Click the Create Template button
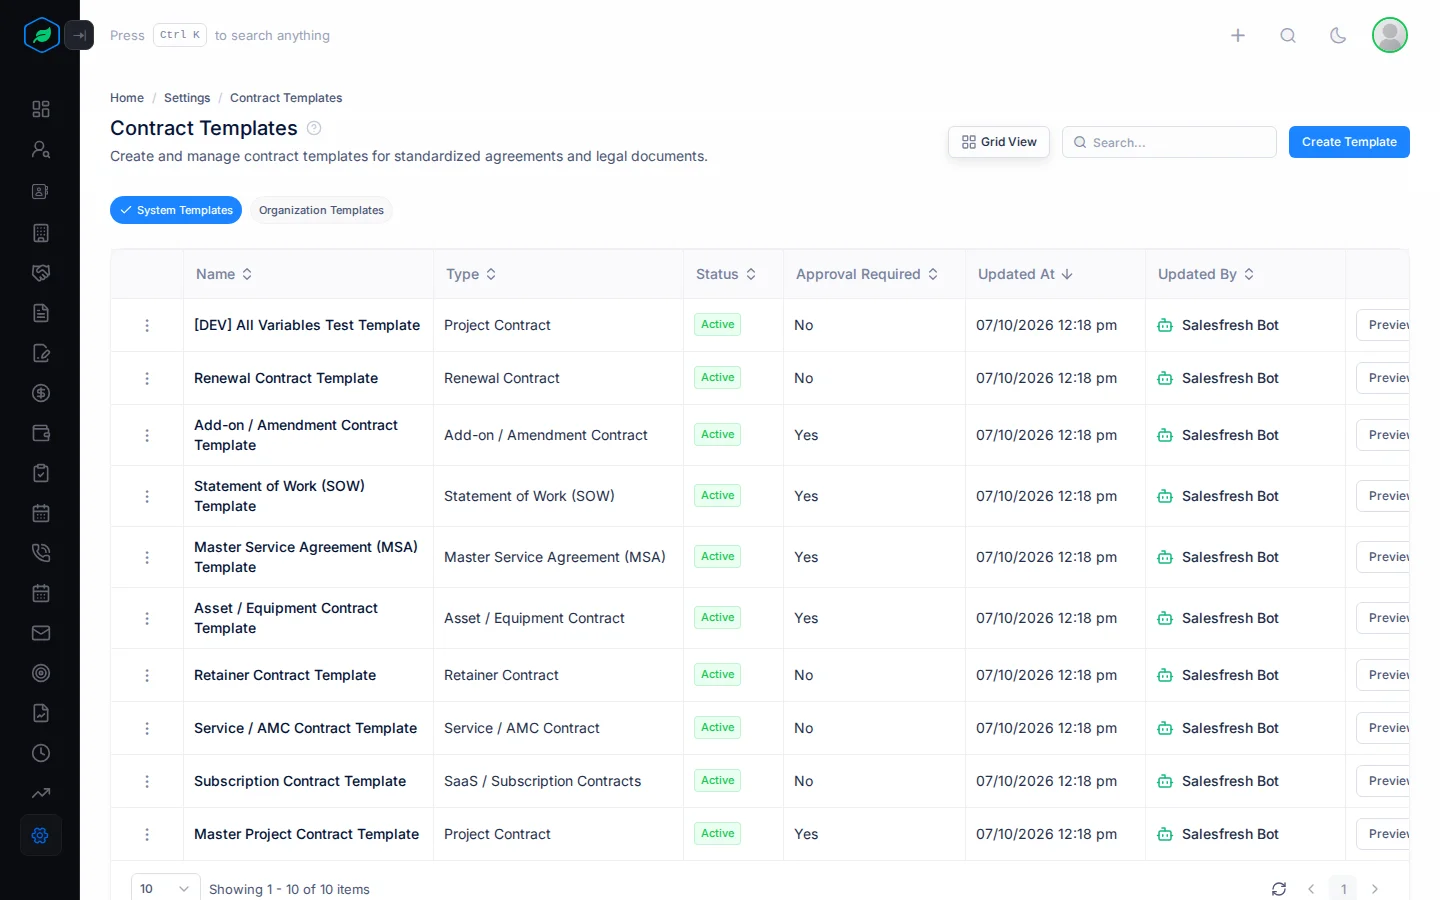Screen dimensions: 1440x900 click(1349, 142)
